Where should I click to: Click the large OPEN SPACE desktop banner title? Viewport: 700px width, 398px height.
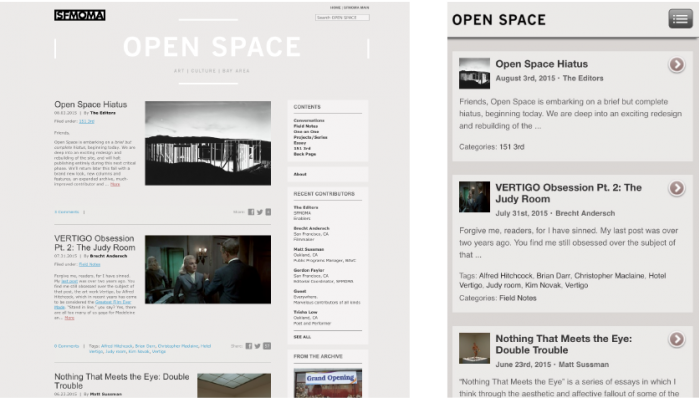212,47
